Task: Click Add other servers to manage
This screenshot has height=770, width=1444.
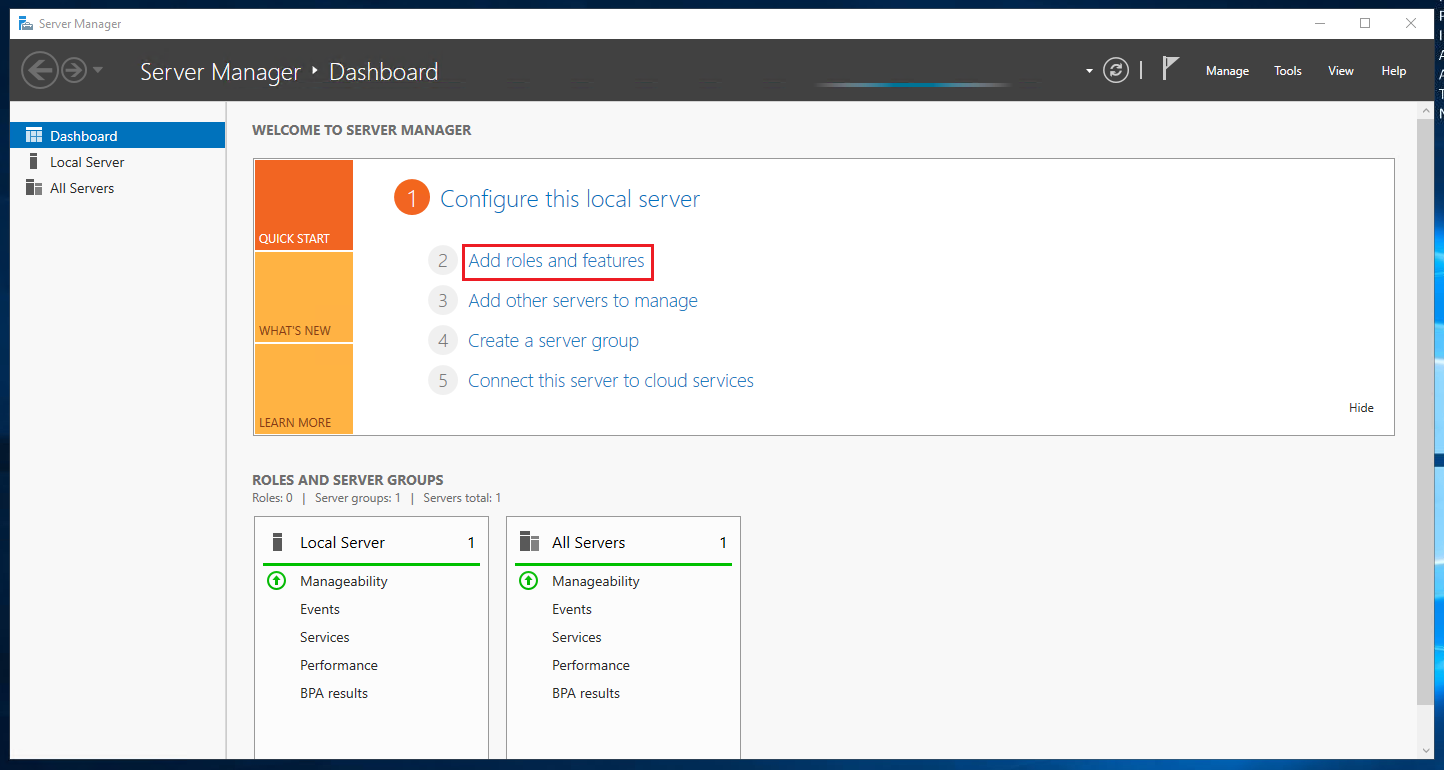Action: pyautogui.click(x=583, y=300)
